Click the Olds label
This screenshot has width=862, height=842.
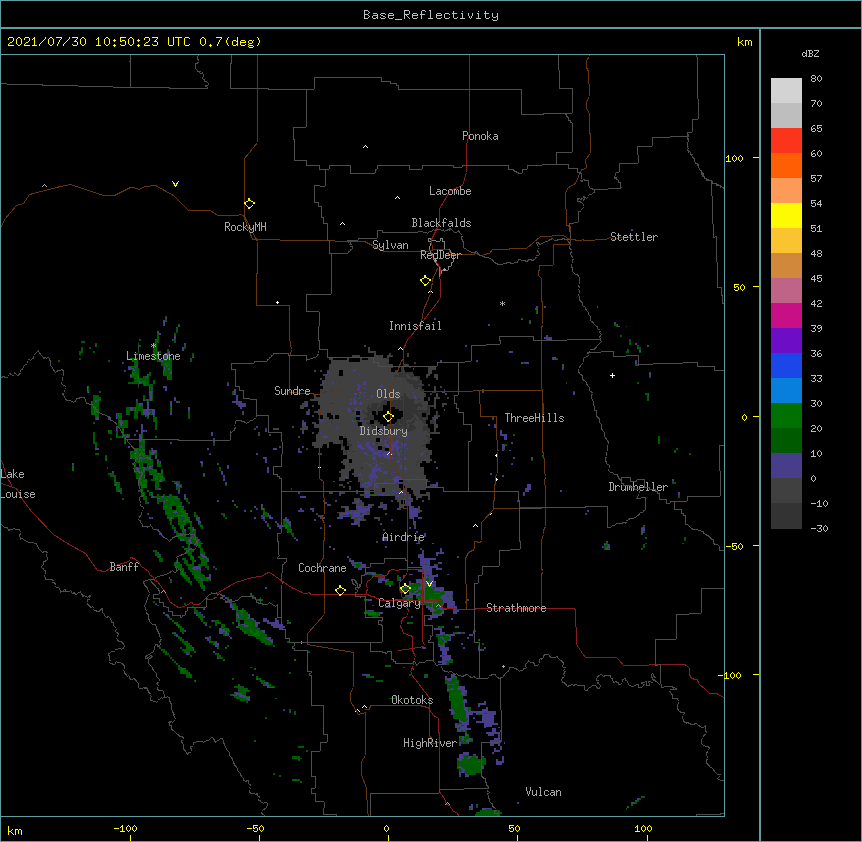pos(388,394)
